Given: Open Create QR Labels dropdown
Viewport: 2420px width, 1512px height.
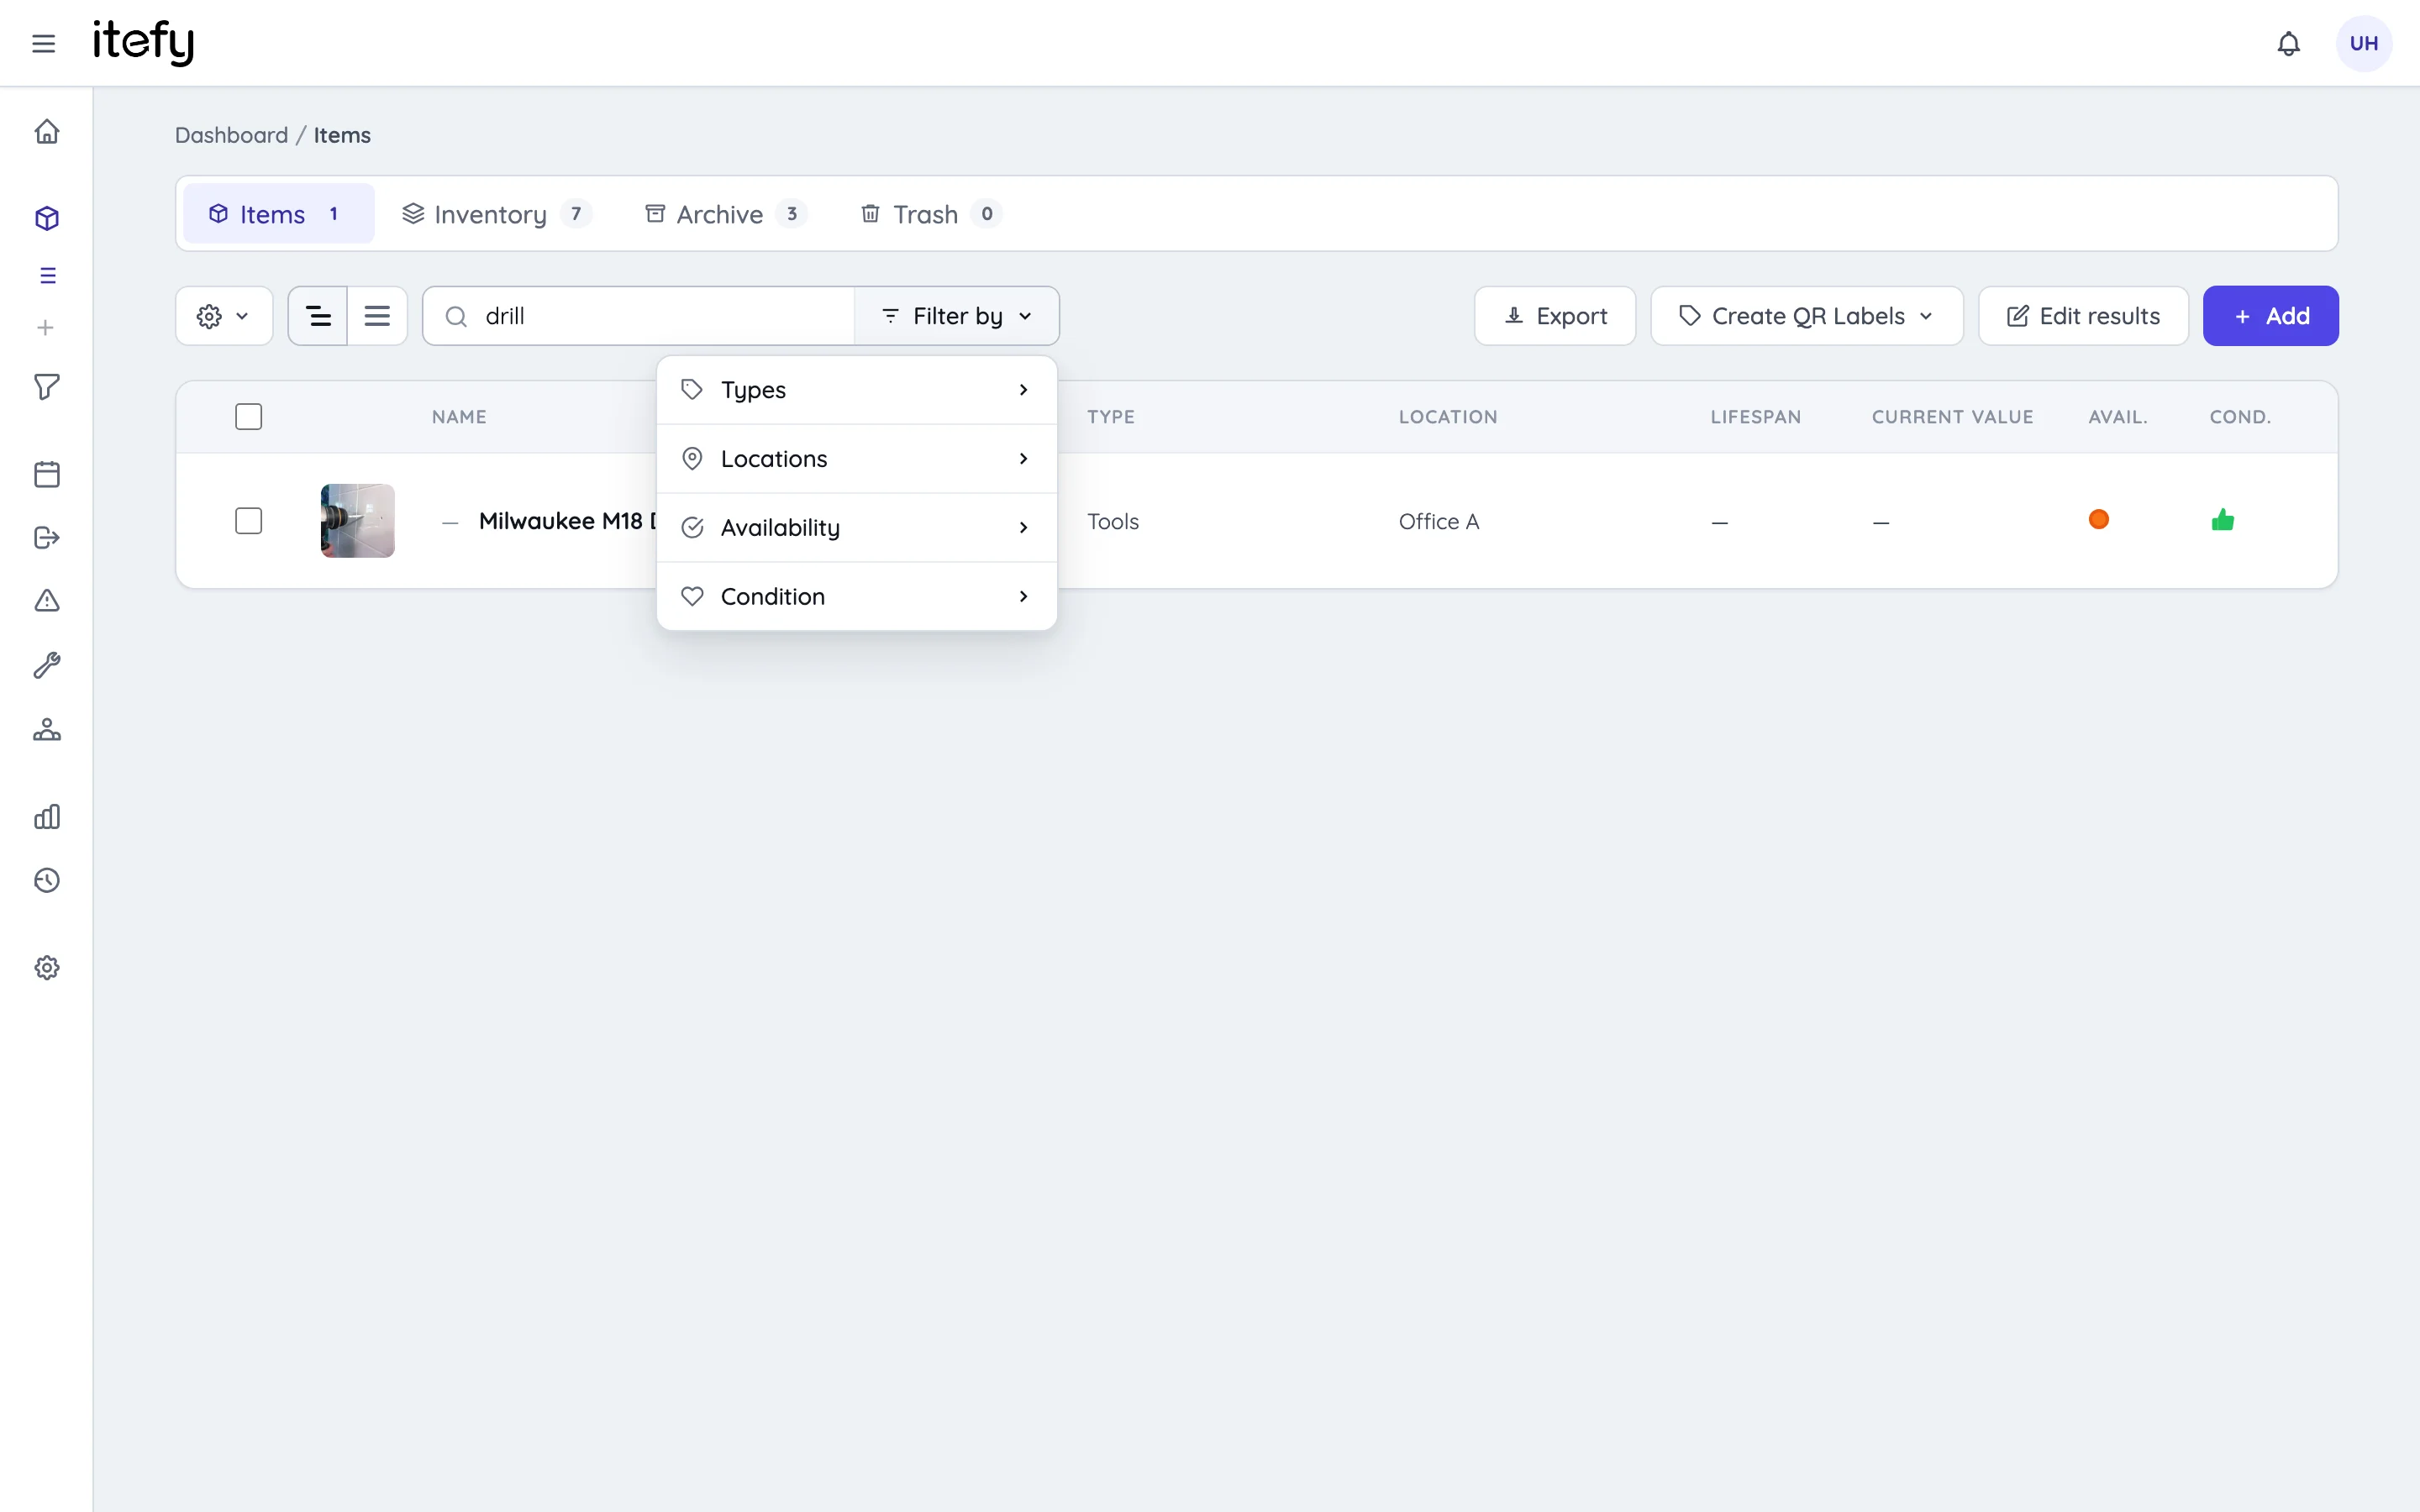Looking at the screenshot, I should (x=1806, y=316).
